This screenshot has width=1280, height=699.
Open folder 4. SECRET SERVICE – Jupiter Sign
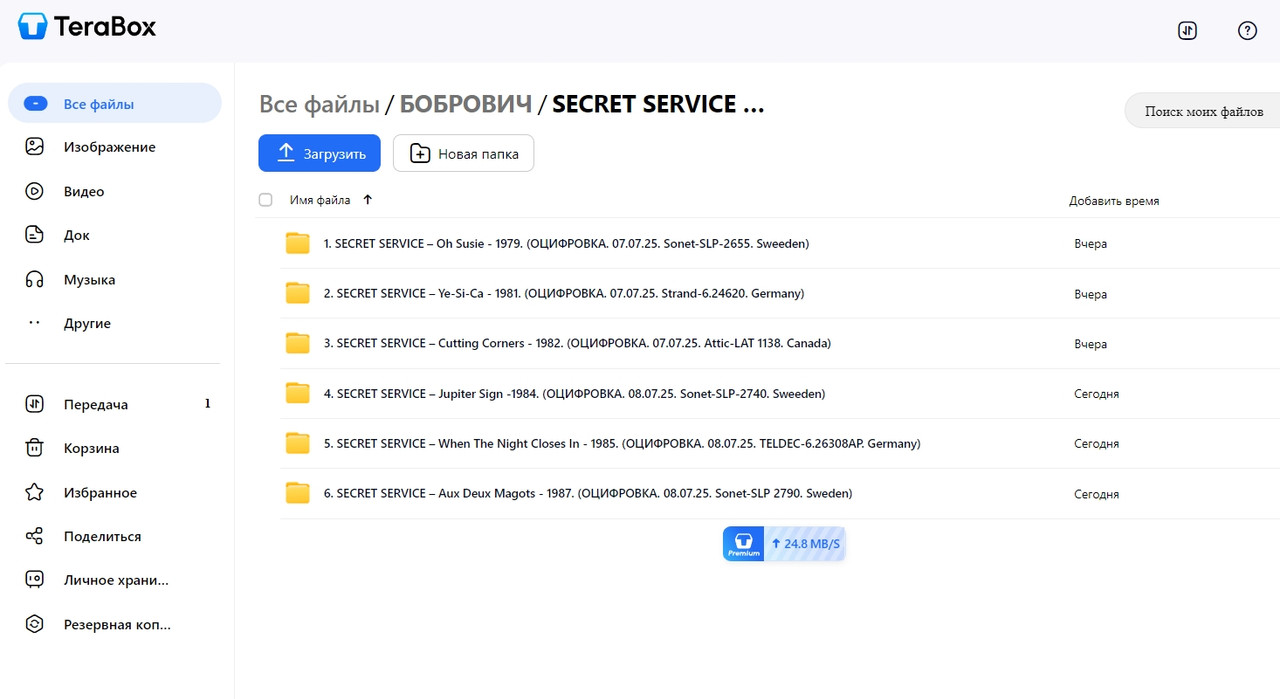(574, 393)
